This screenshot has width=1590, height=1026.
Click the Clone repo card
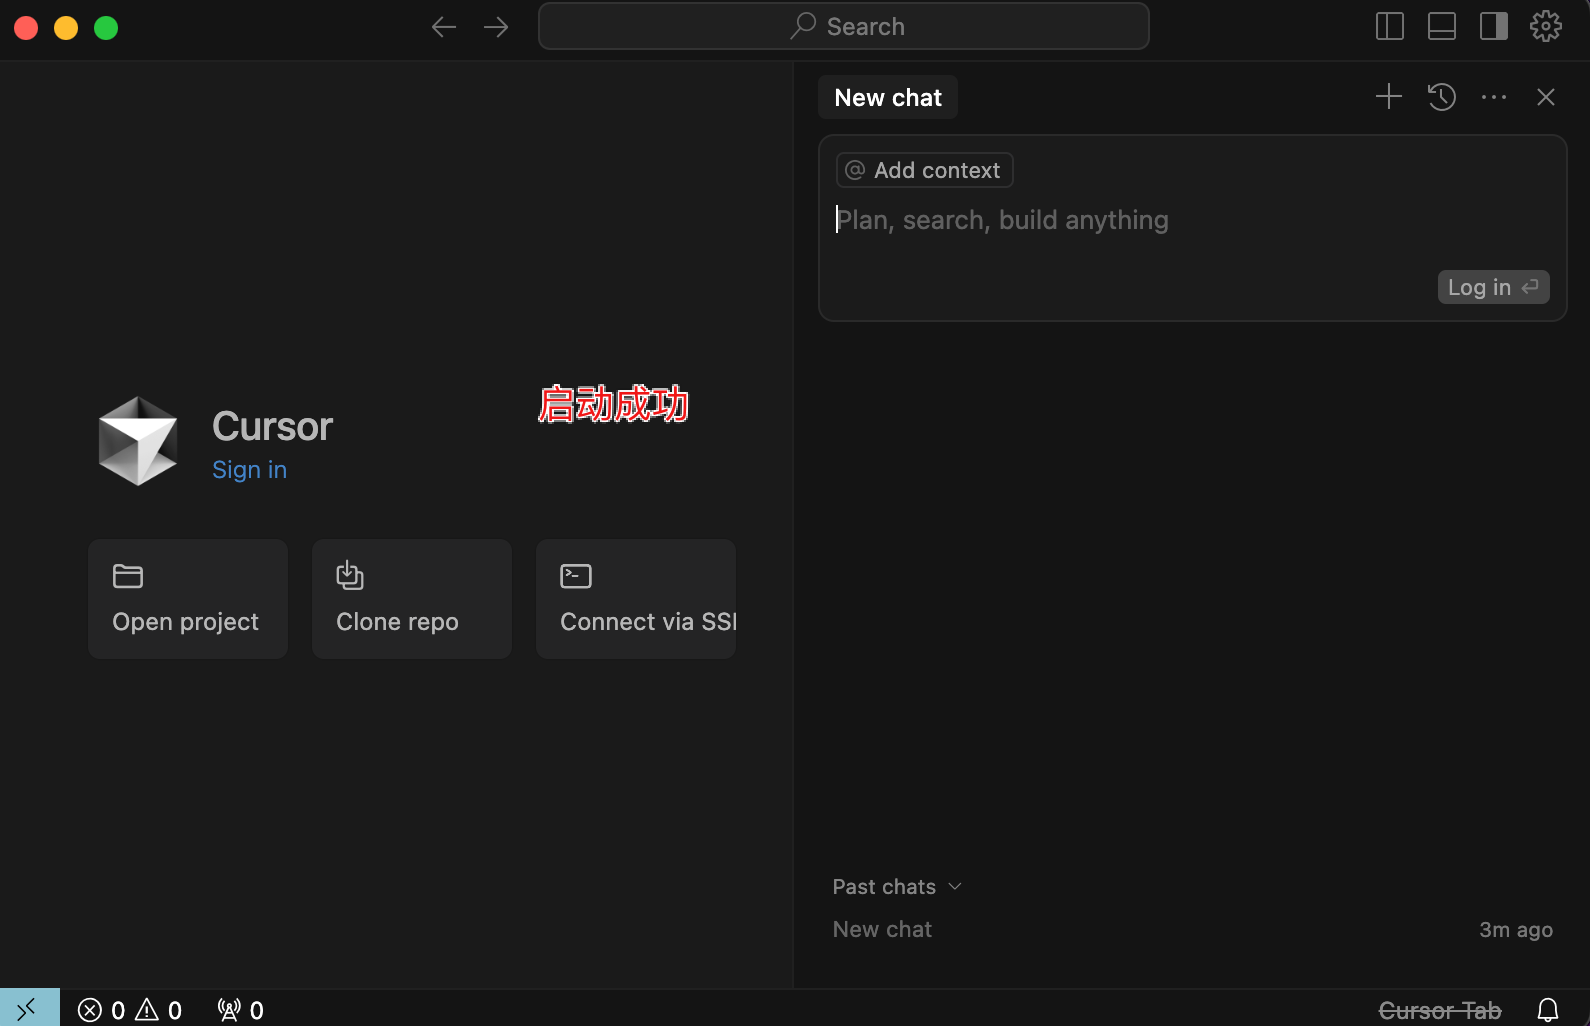(x=412, y=599)
